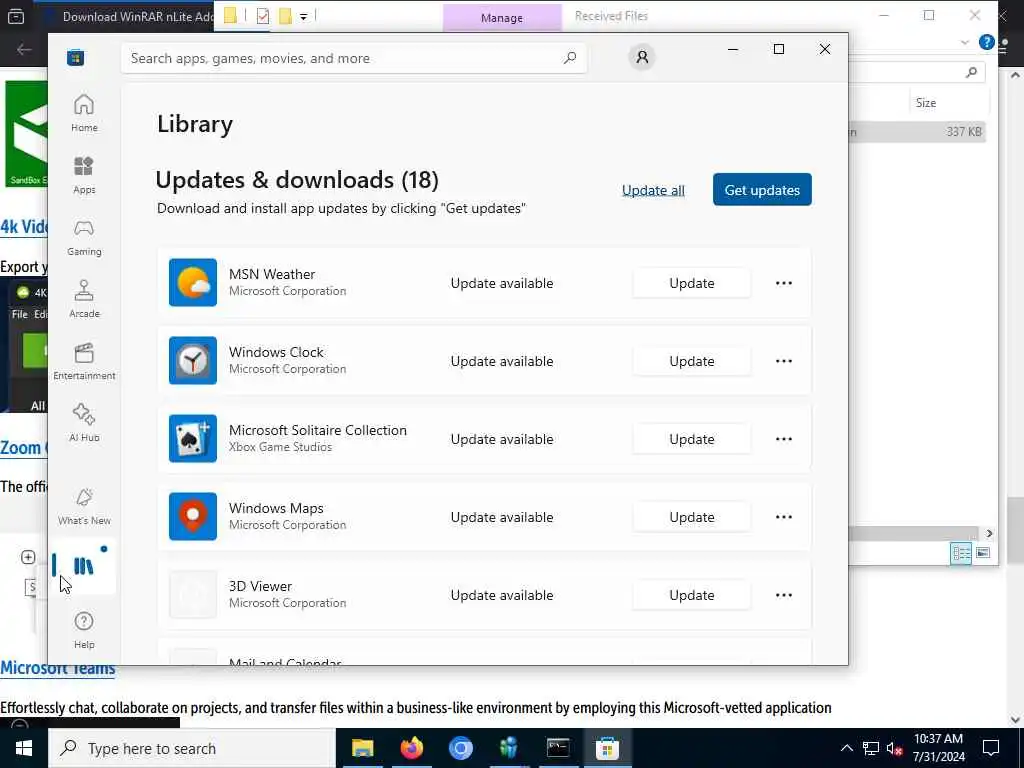Open more options for Microsoft Solitaire Collection

784,439
